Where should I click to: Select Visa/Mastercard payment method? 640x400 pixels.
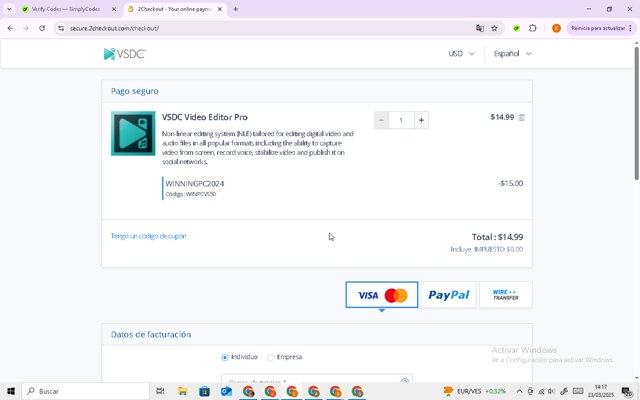click(x=382, y=295)
